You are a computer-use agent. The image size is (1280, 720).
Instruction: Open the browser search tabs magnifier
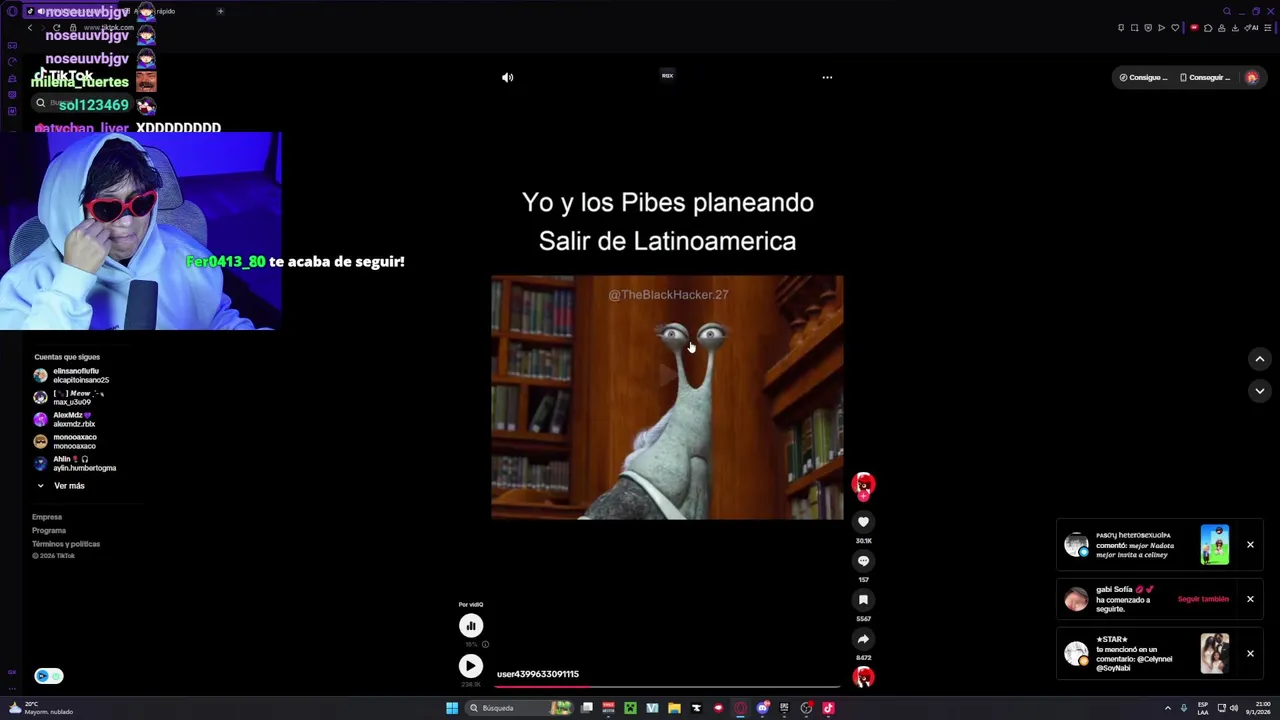click(1227, 11)
